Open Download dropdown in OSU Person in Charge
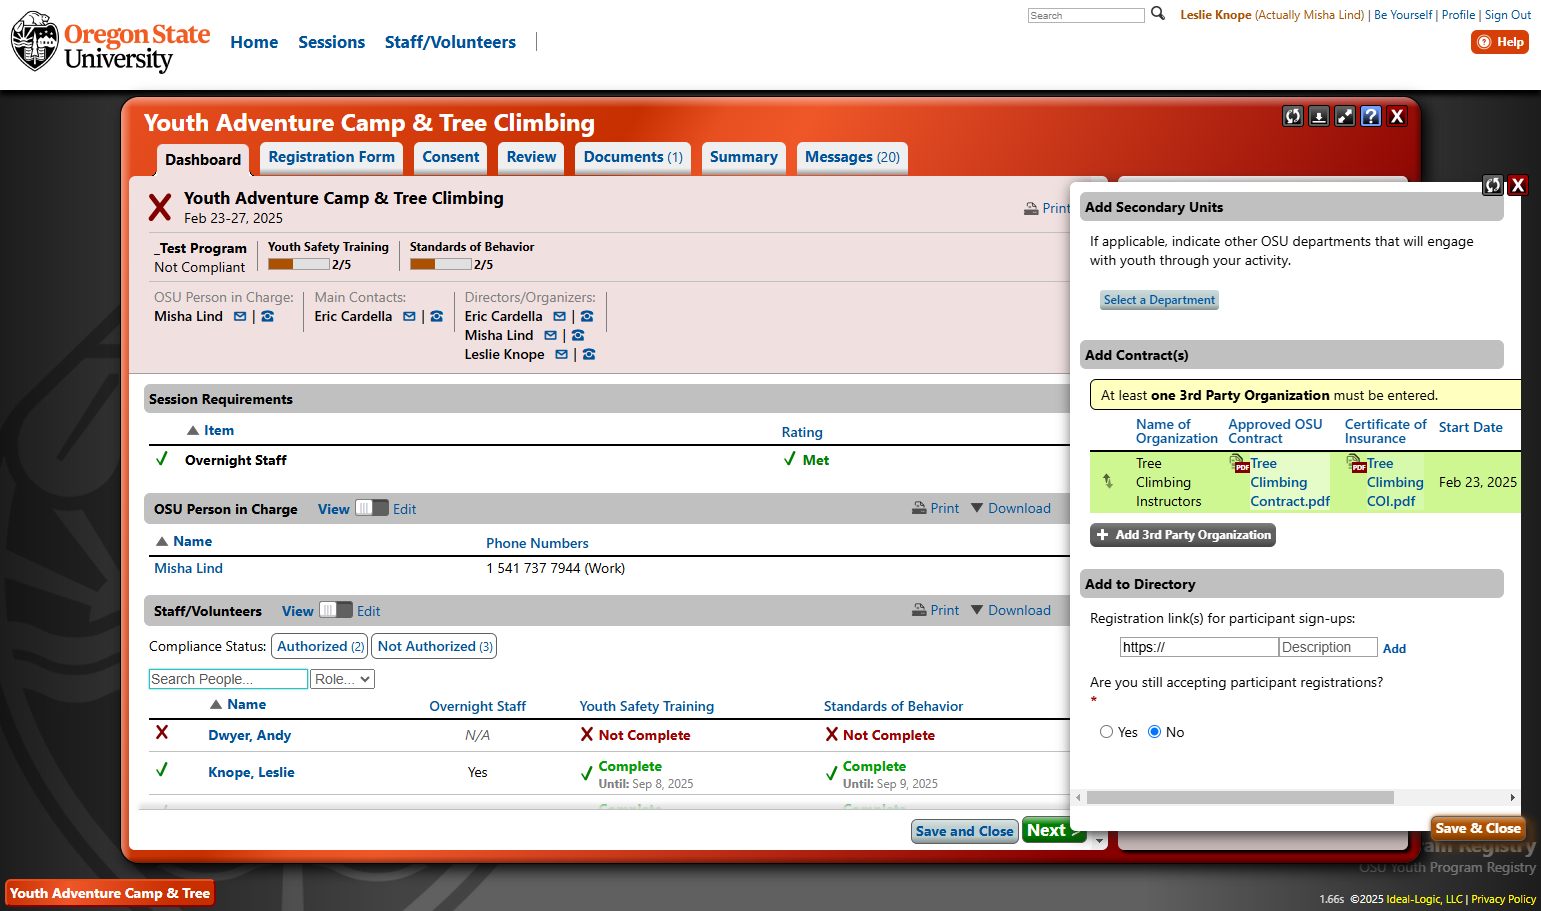 click(x=1010, y=508)
